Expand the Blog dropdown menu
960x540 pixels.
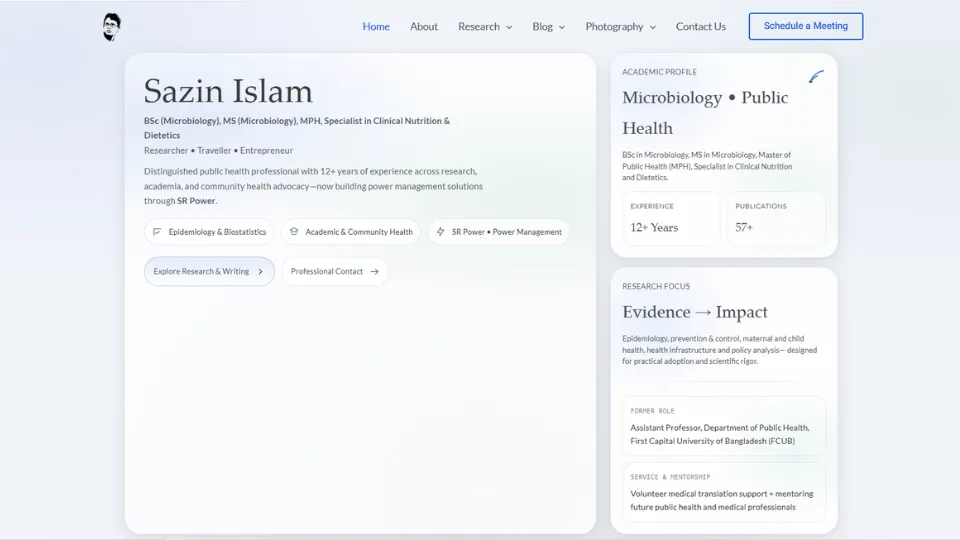pyautogui.click(x=548, y=27)
